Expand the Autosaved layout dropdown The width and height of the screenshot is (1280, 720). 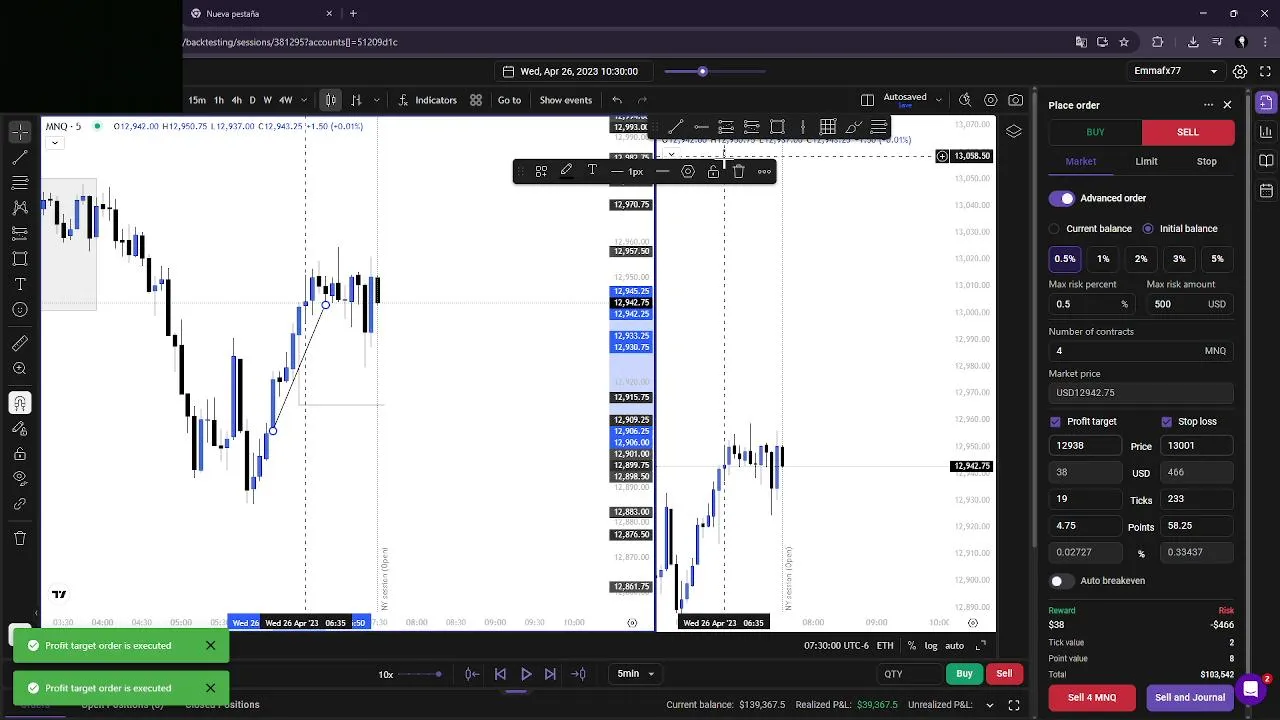tap(938, 100)
